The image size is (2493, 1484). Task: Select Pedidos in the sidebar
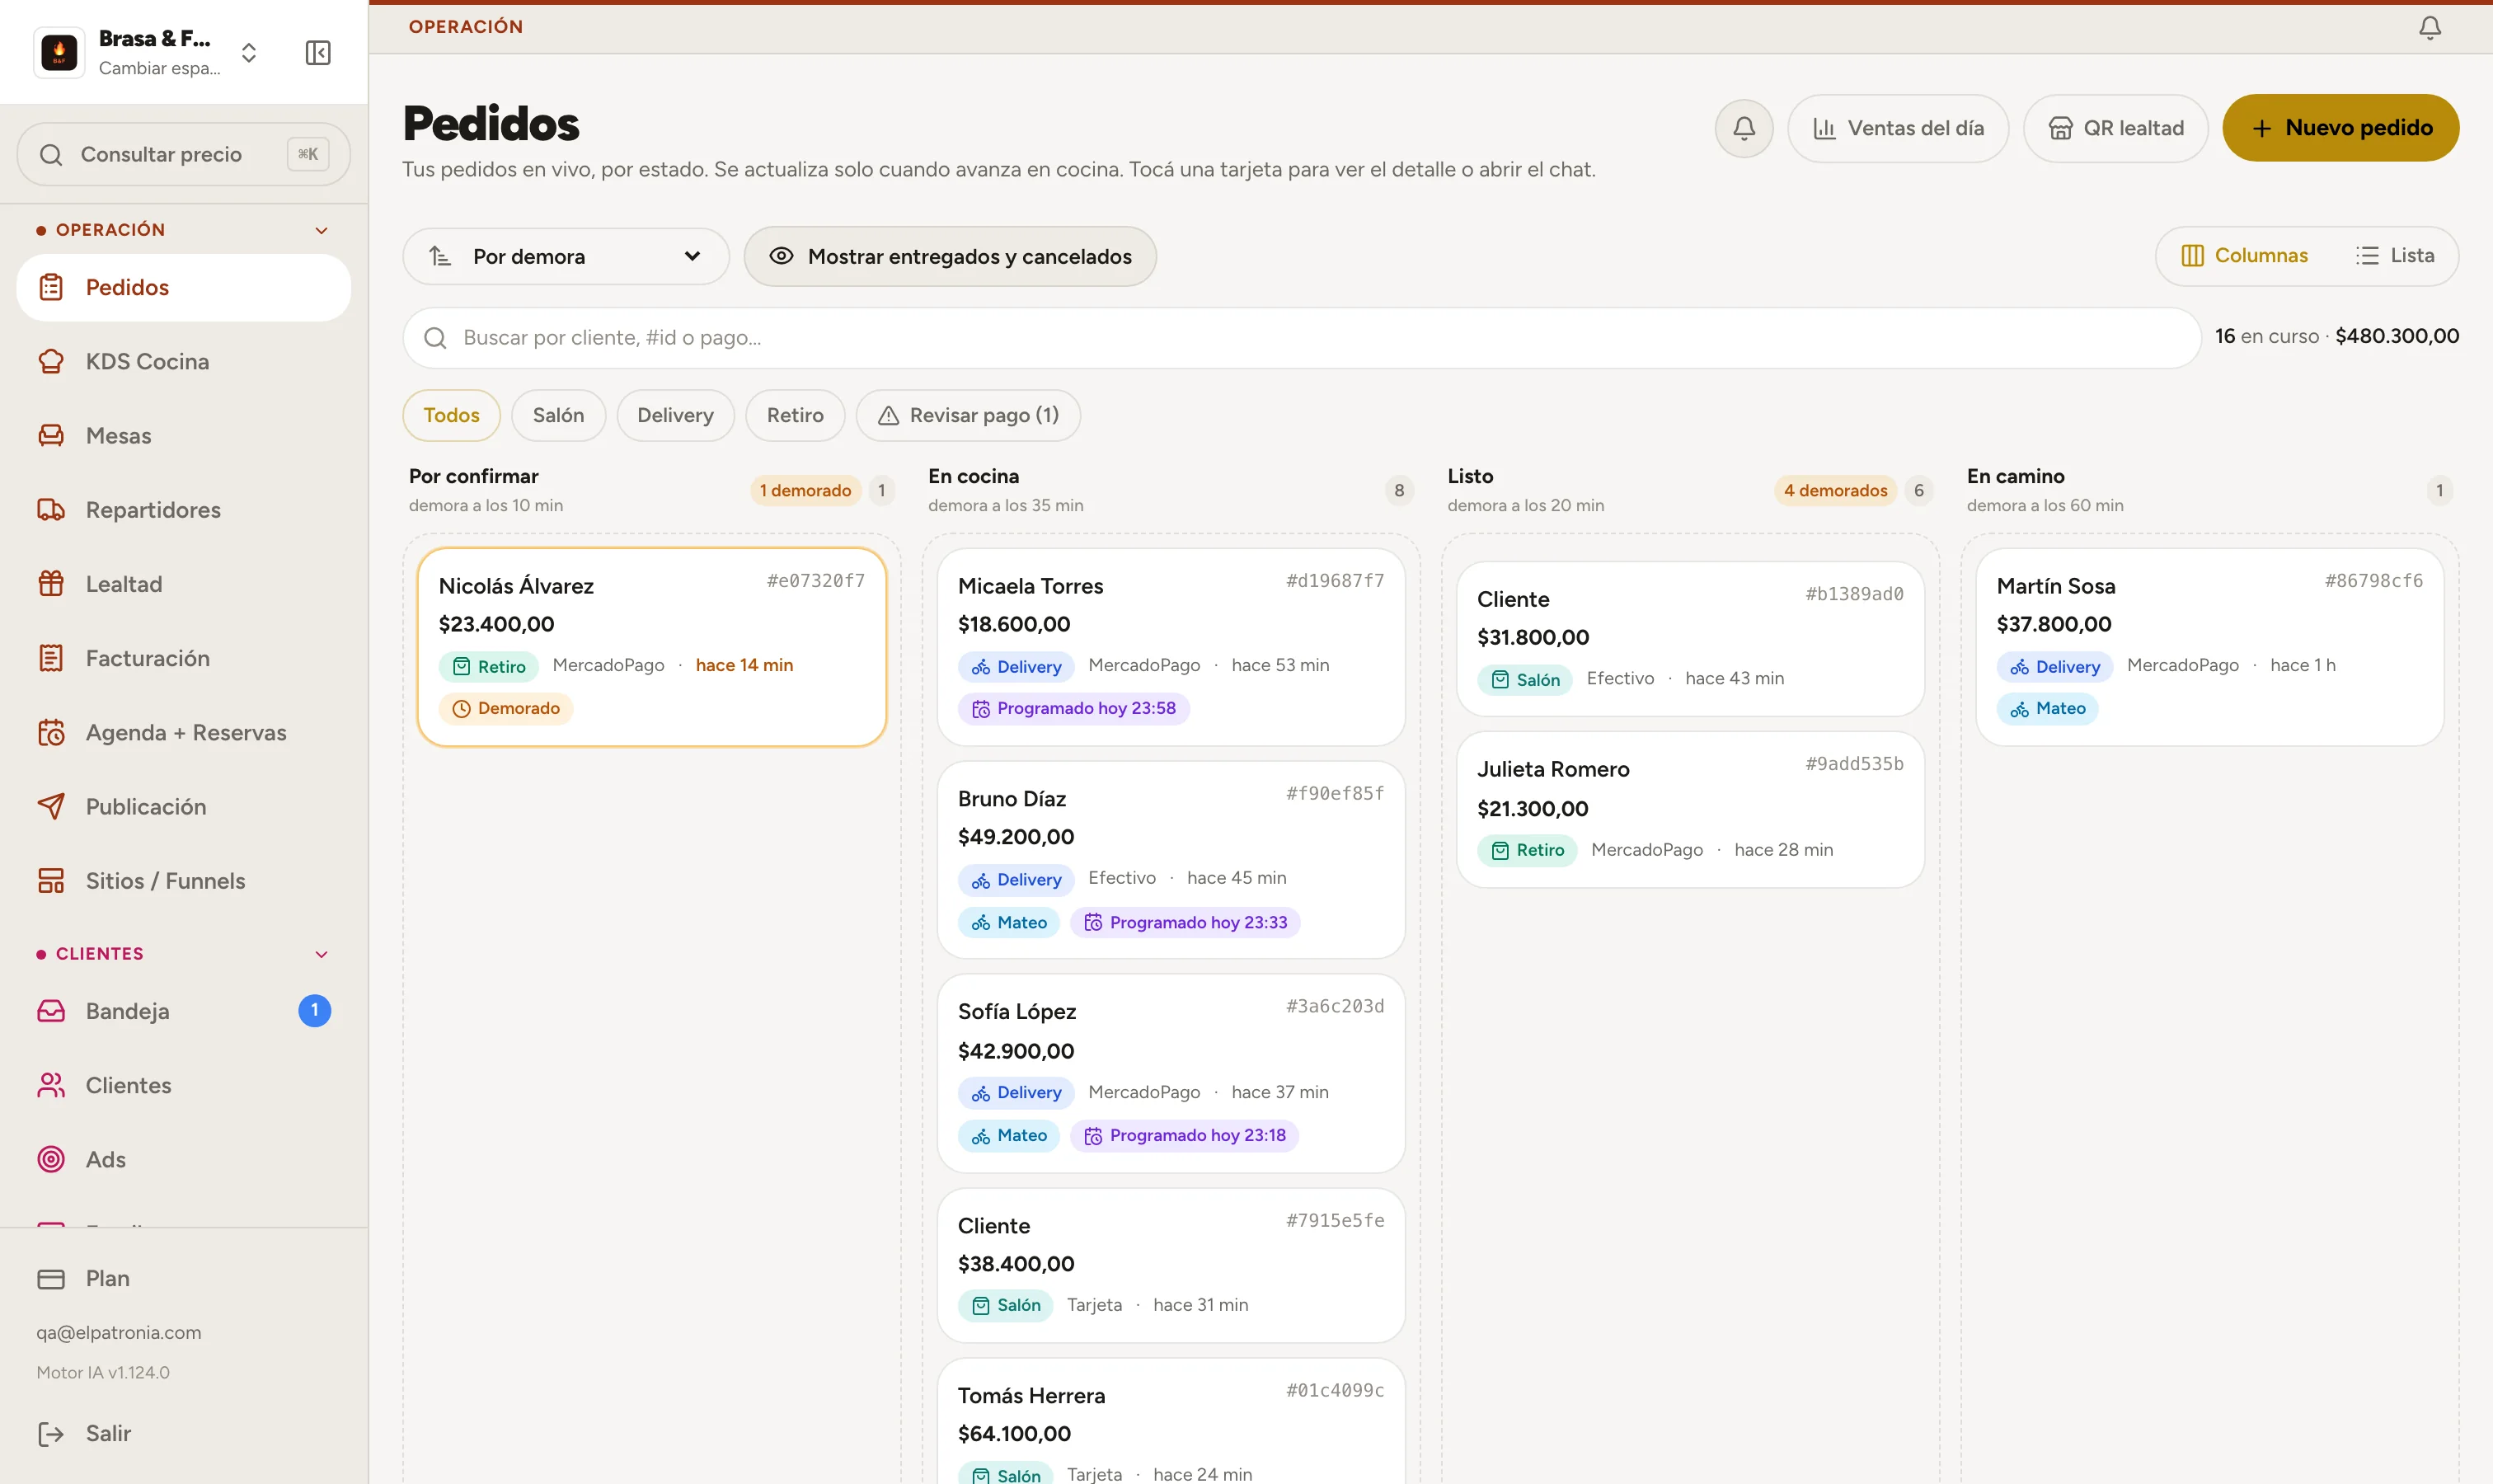click(x=184, y=287)
